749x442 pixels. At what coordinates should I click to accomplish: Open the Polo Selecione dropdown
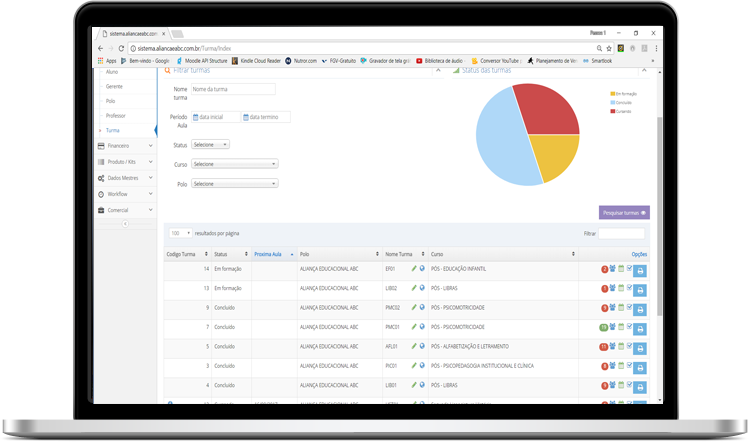point(235,183)
